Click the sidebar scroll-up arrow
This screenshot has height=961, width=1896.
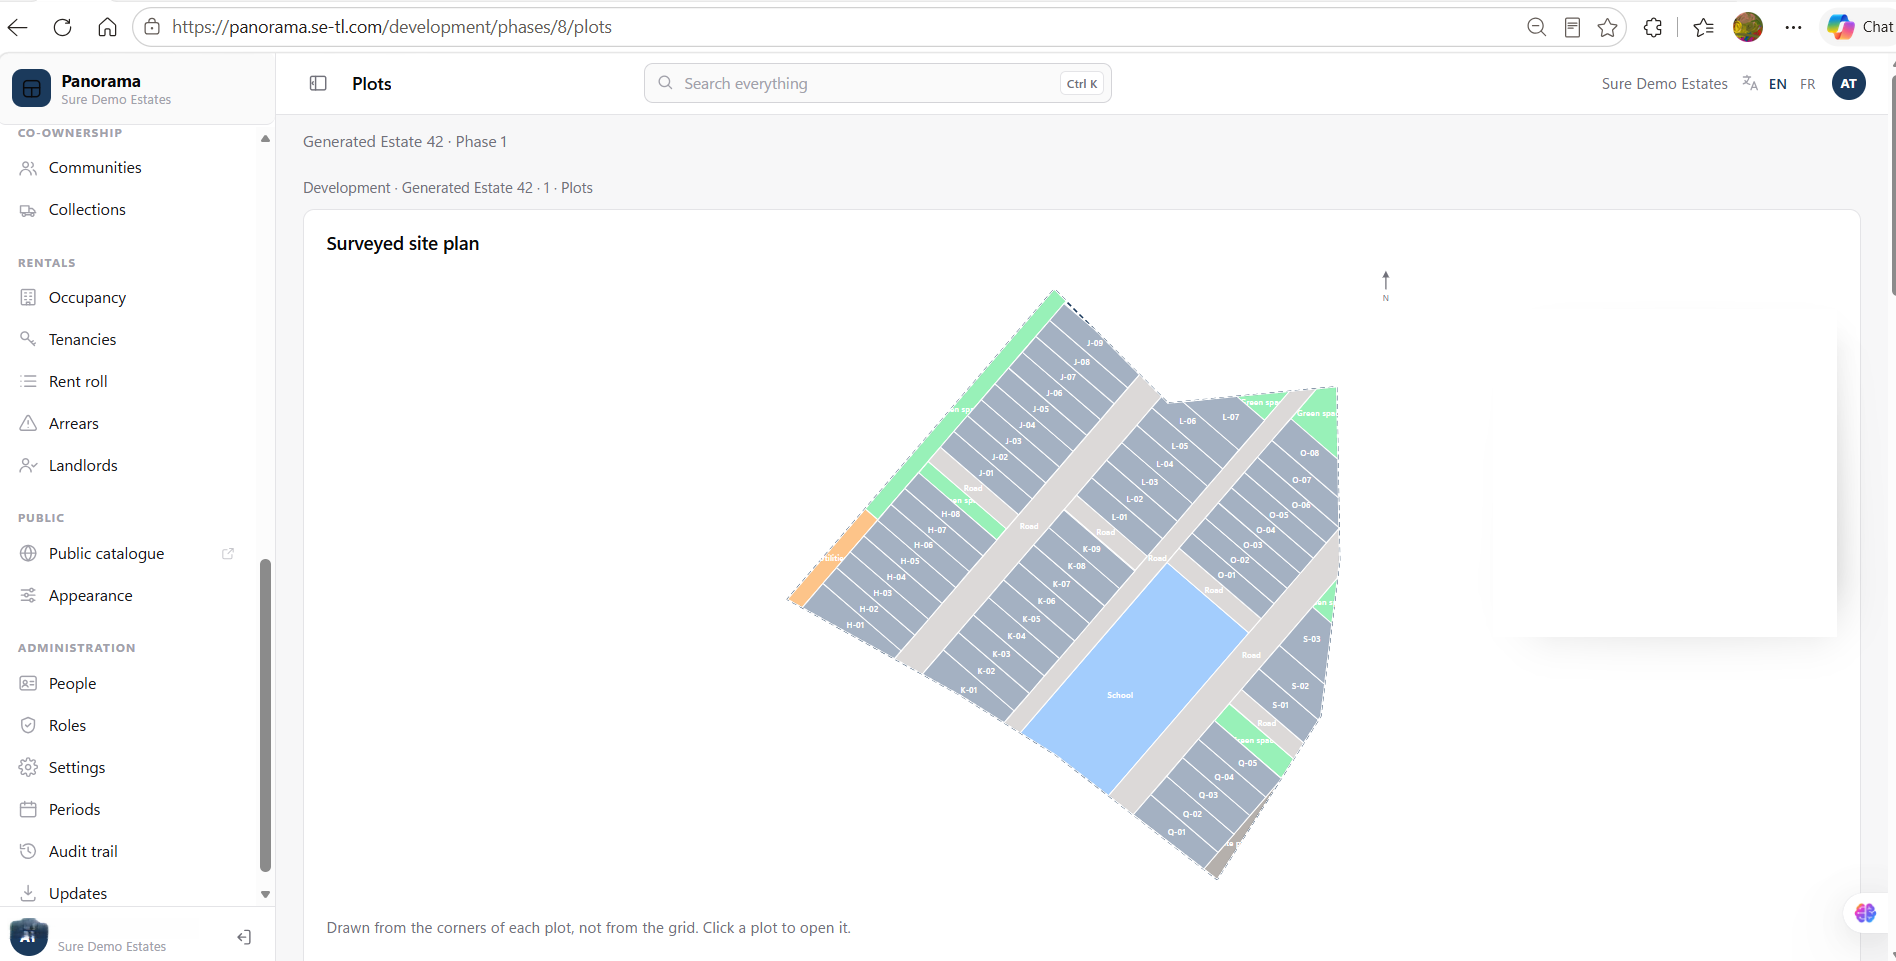(265, 139)
